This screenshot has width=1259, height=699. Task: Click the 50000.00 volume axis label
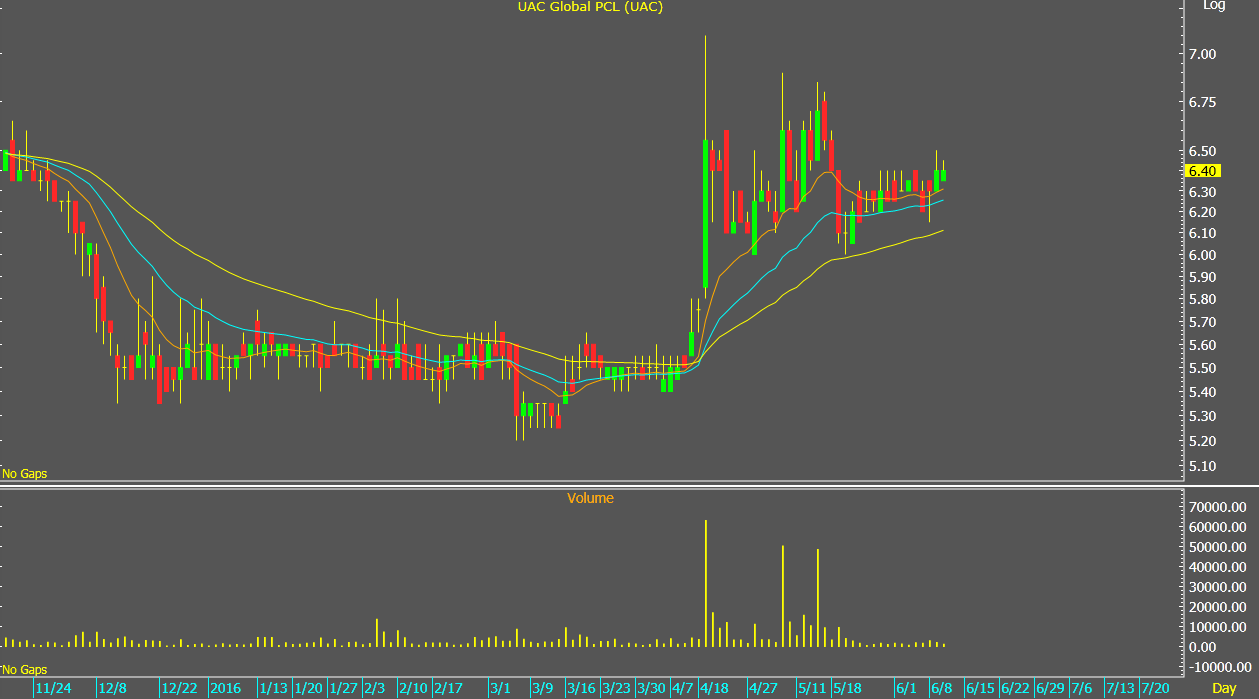(x=1216, y=547)
